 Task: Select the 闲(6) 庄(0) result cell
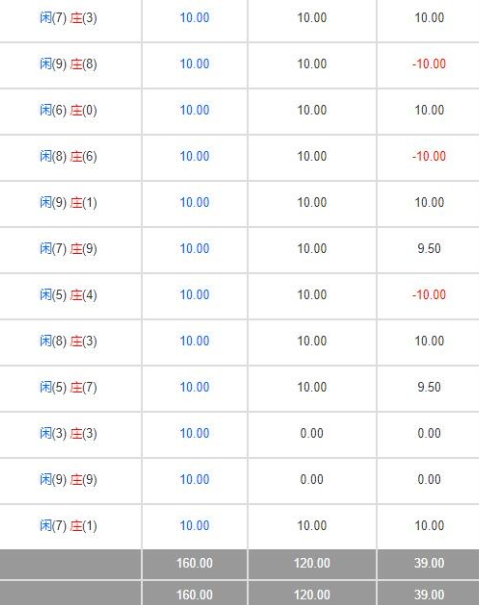coord(68,110)
